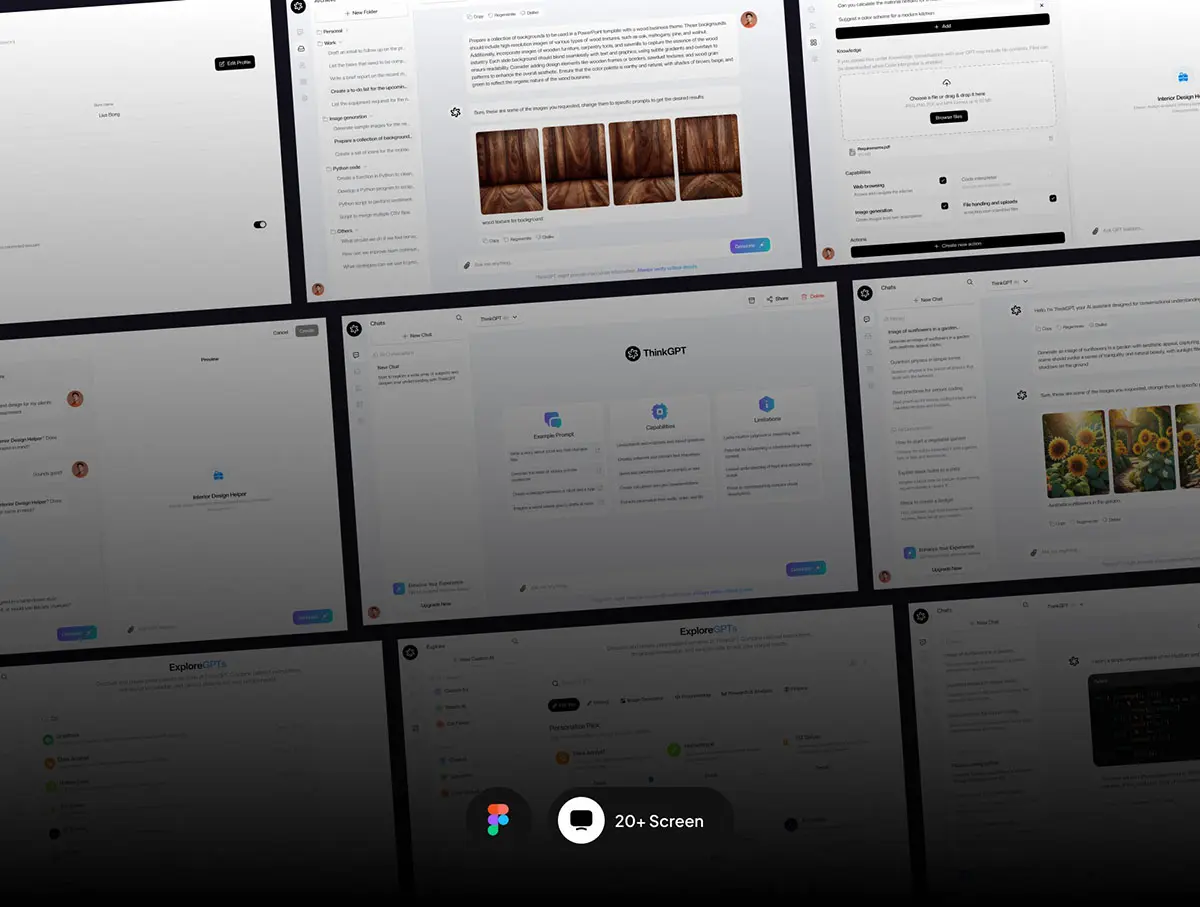Open 'Prepare a collection of background' chat item

coord(372,139)
